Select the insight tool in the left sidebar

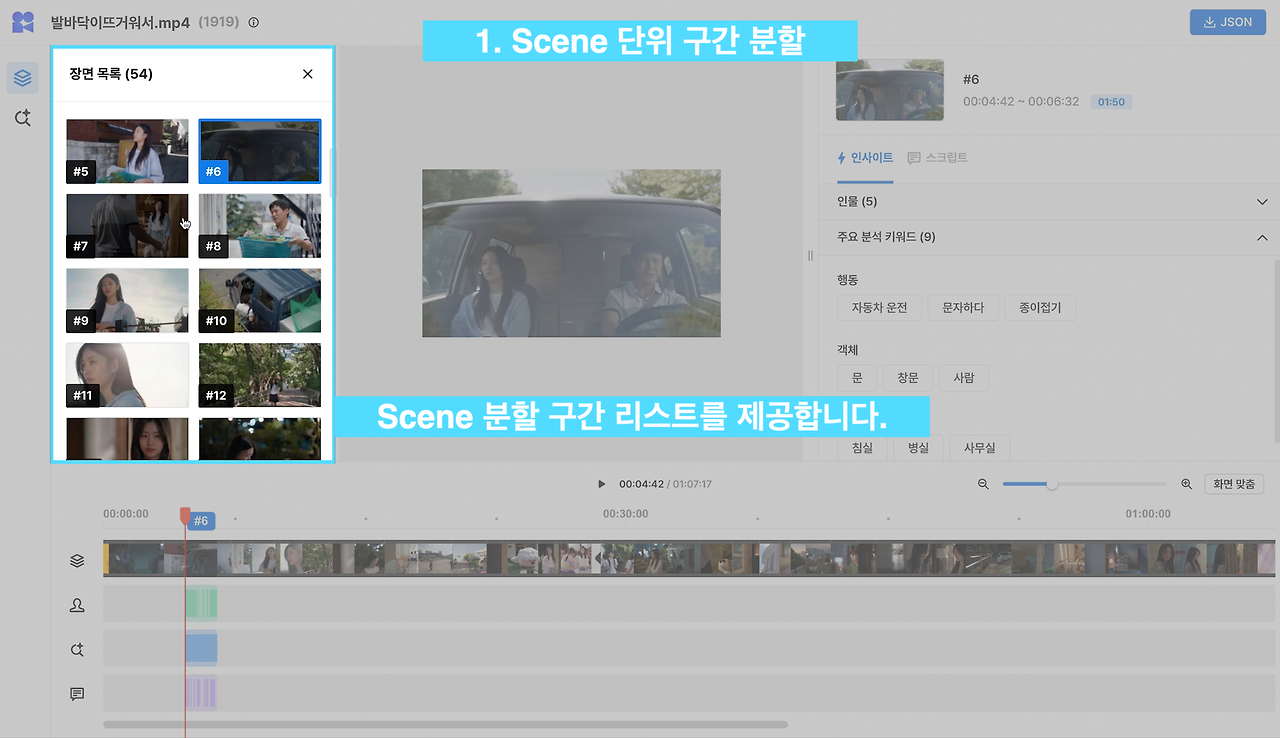click(x=22, y=118)
